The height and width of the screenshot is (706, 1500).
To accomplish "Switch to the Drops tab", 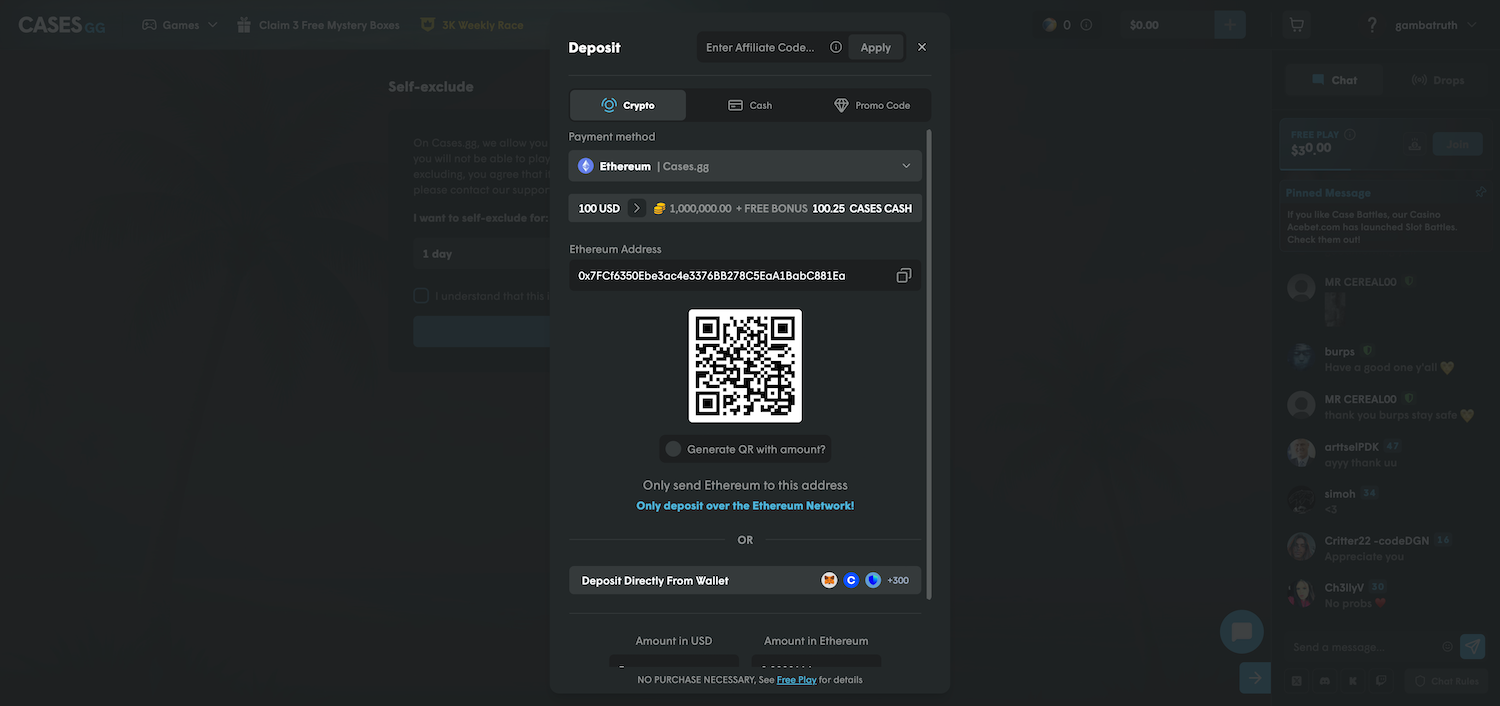I will pyautogui.click(x=1438, y=80).
